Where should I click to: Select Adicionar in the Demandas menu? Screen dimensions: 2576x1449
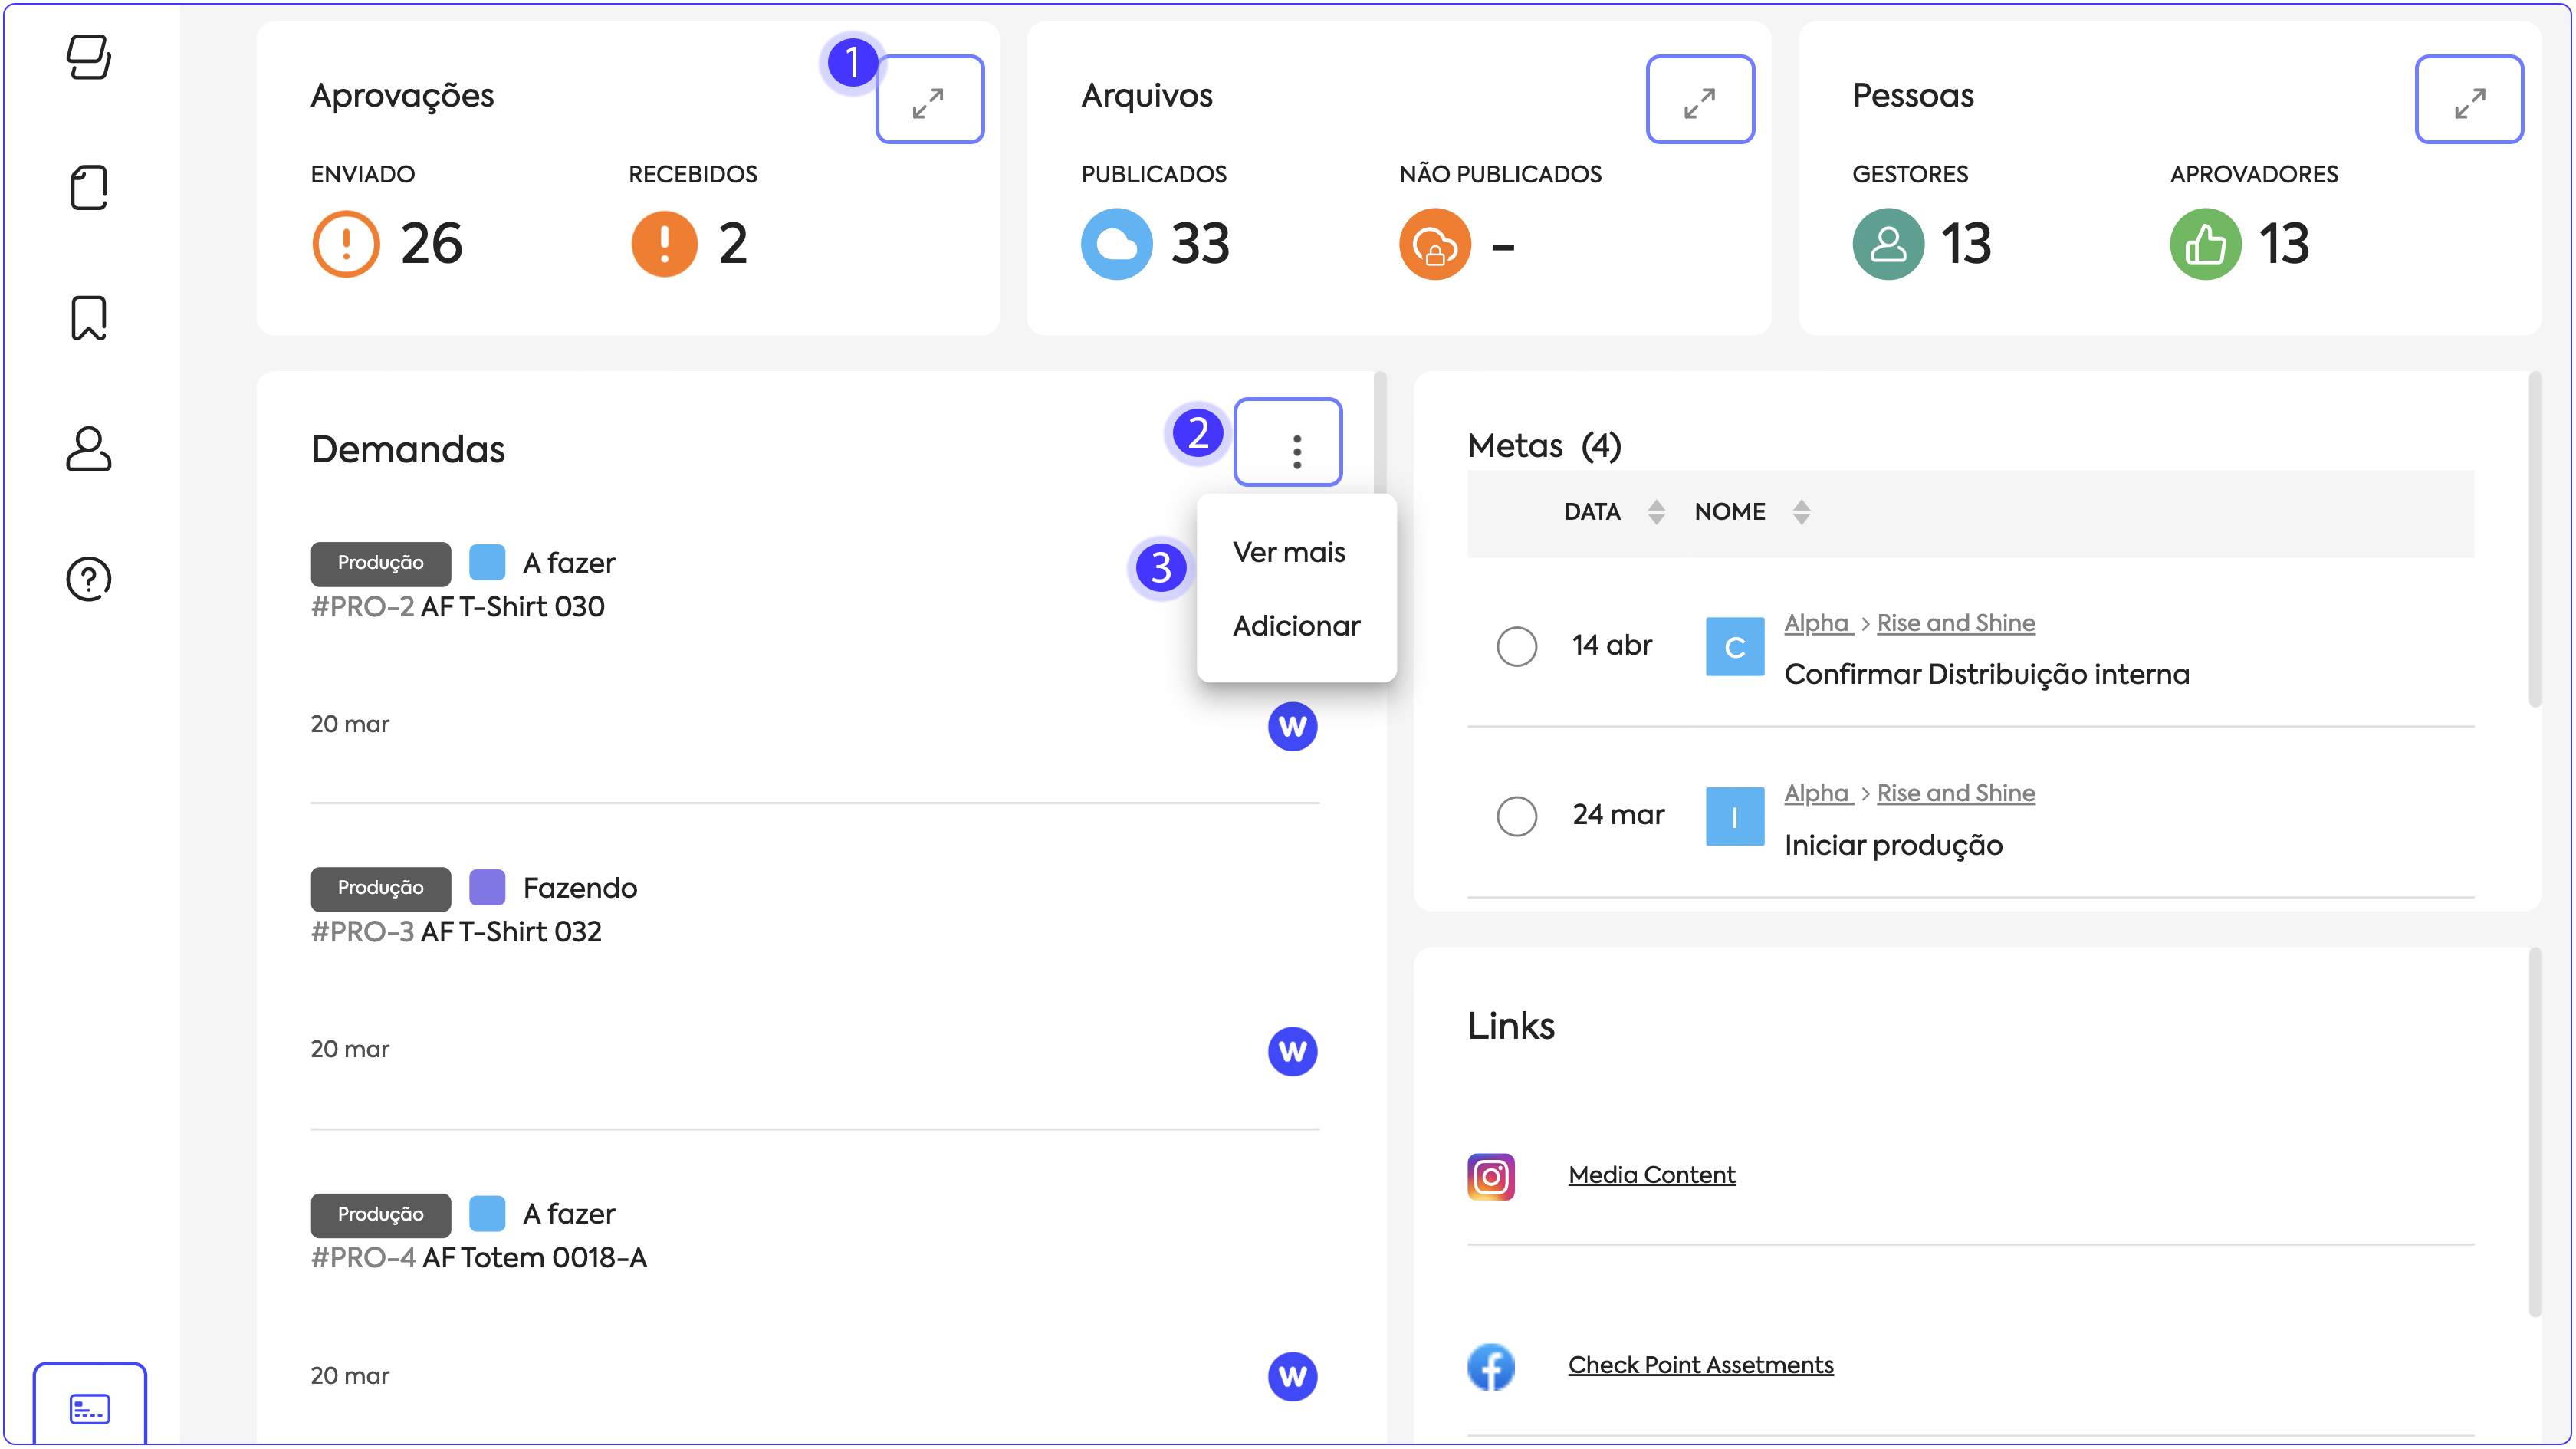(x=1295, y=626)
